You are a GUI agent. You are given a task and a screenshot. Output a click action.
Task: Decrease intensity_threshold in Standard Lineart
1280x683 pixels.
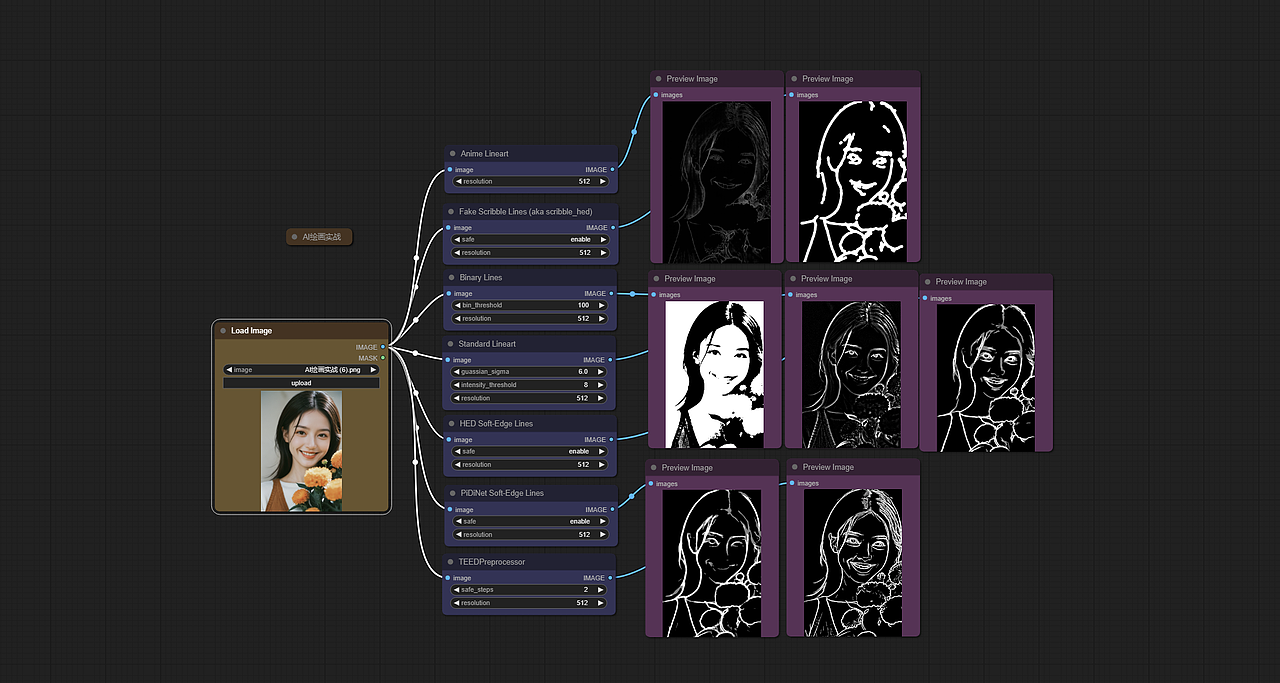tap(458, 385)
